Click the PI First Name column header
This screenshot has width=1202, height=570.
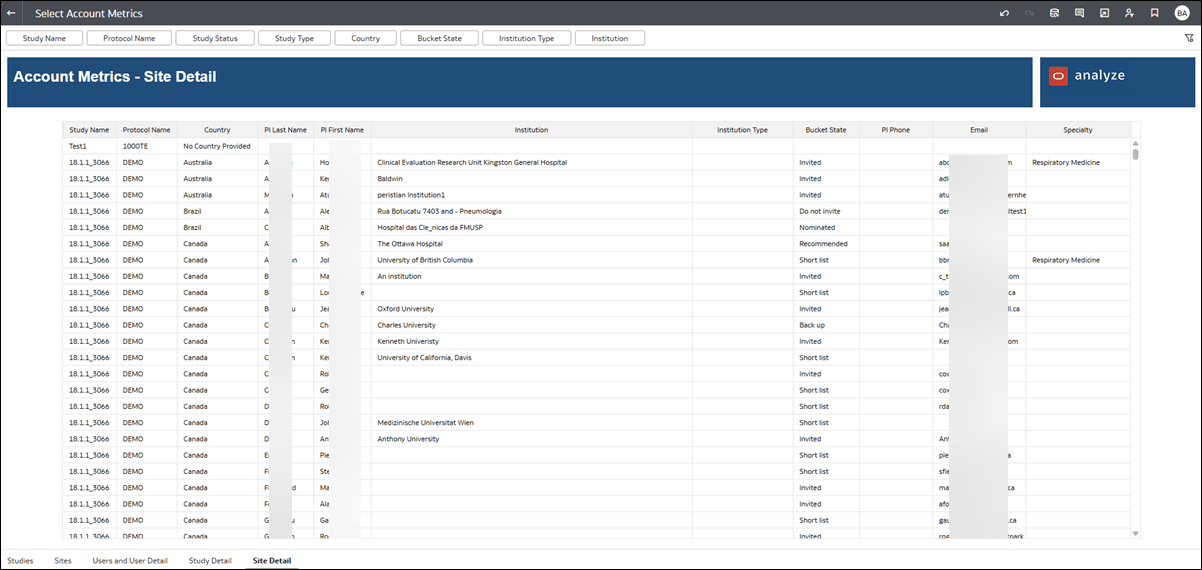point(342,130)
